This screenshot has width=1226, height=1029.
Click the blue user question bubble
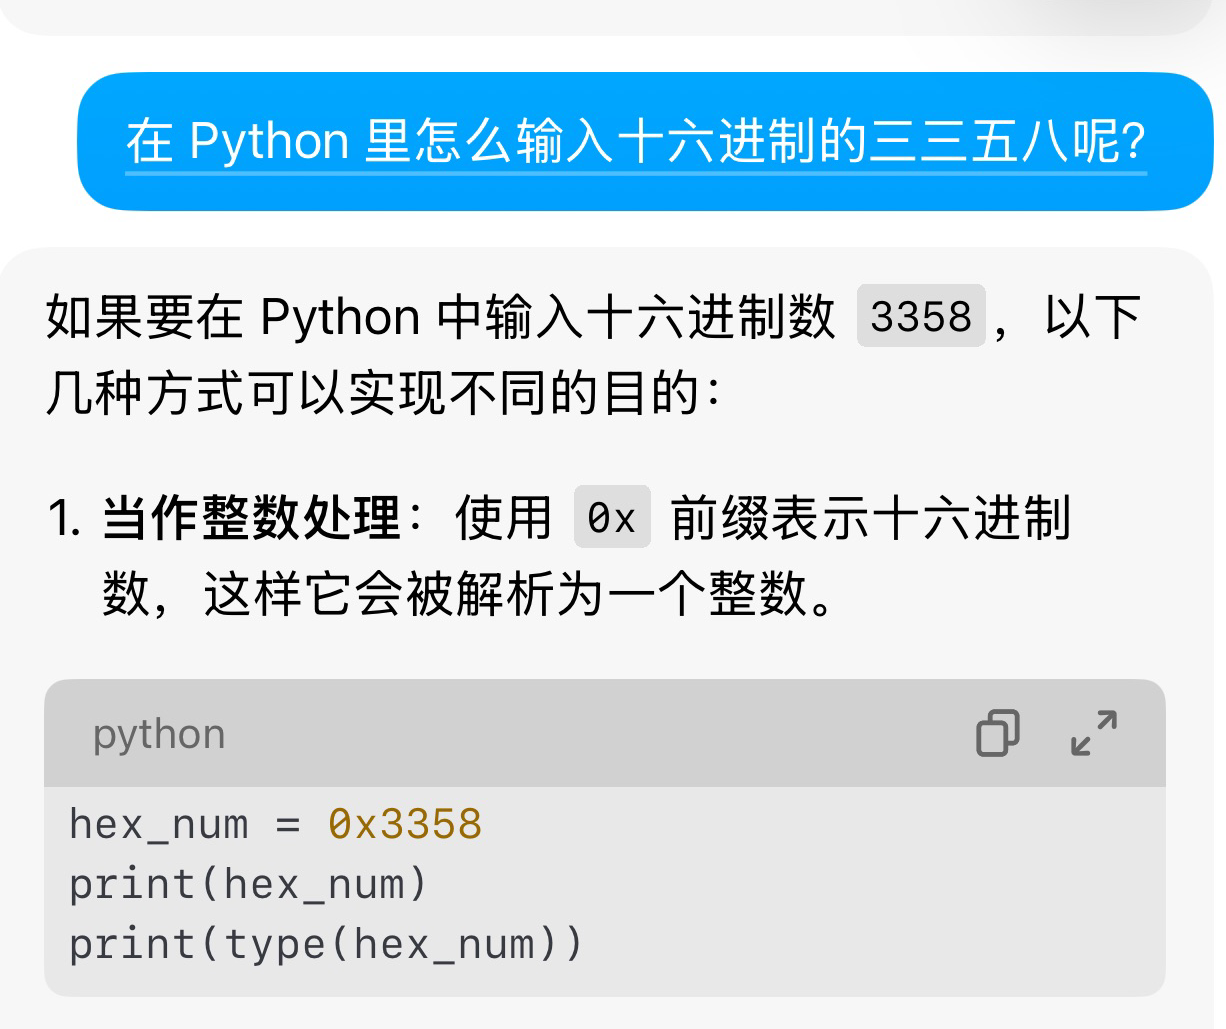[644, 141]
